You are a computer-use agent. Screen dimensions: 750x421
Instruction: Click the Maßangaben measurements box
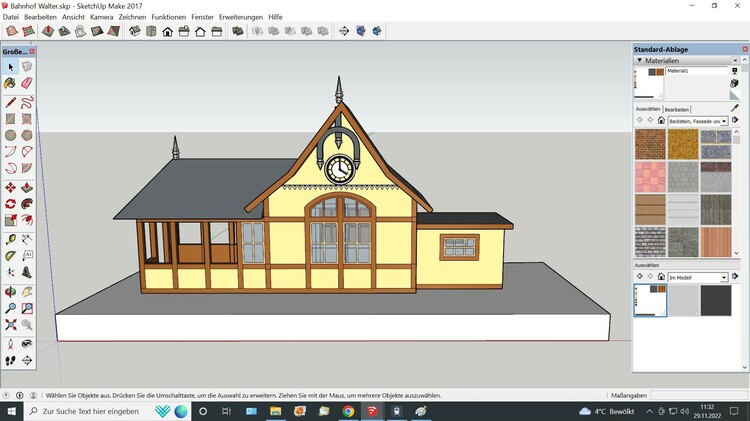coord(697,396)
